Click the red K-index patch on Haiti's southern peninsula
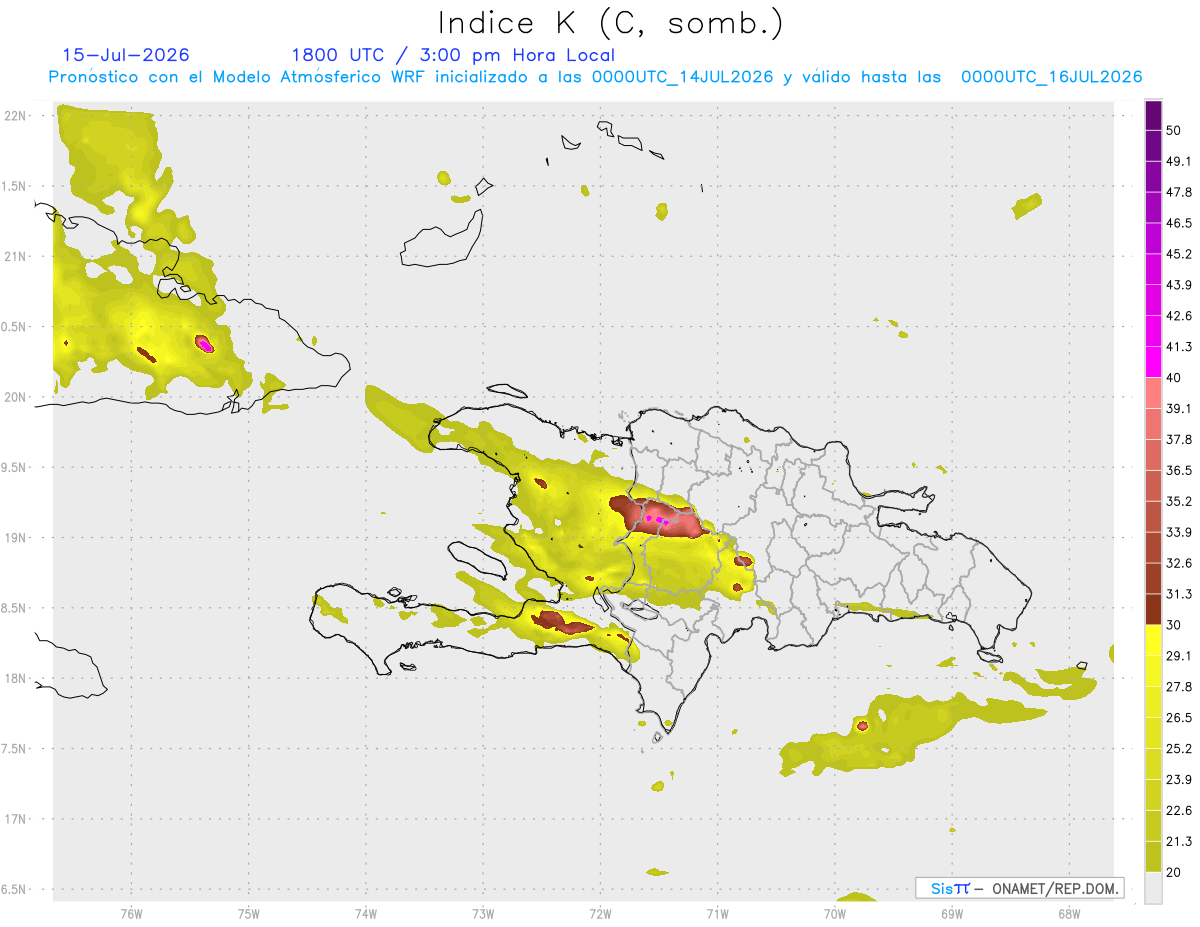Image resolution: width=1200 pixels, height=927 pixels. [x=560, y=623]
